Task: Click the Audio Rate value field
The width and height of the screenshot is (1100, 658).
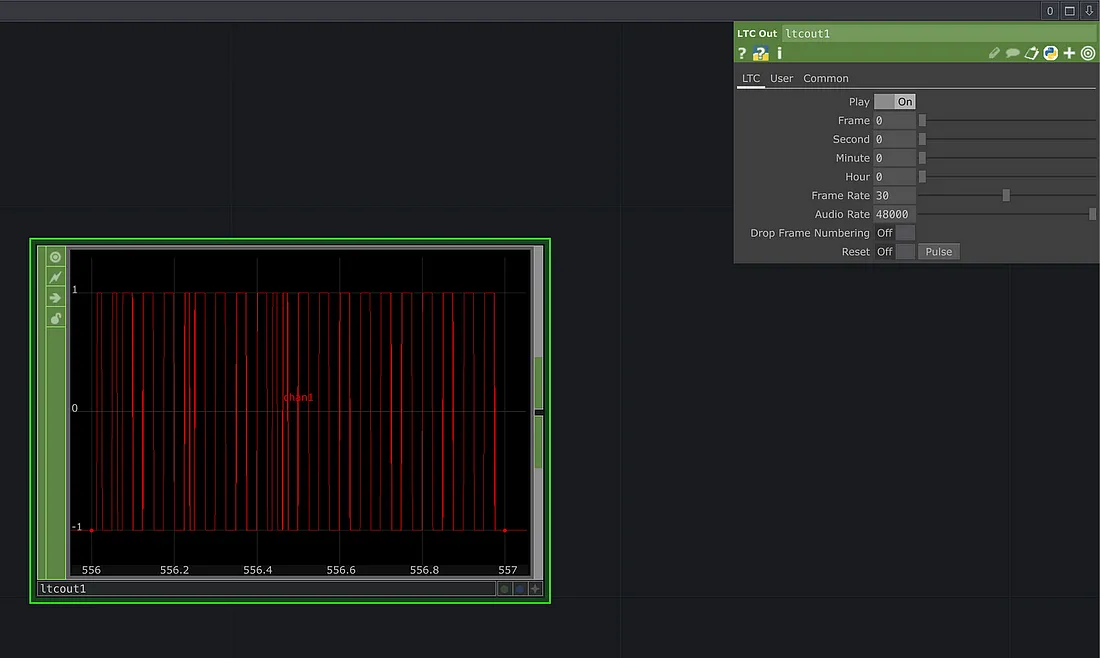Action: click(894, 214)
